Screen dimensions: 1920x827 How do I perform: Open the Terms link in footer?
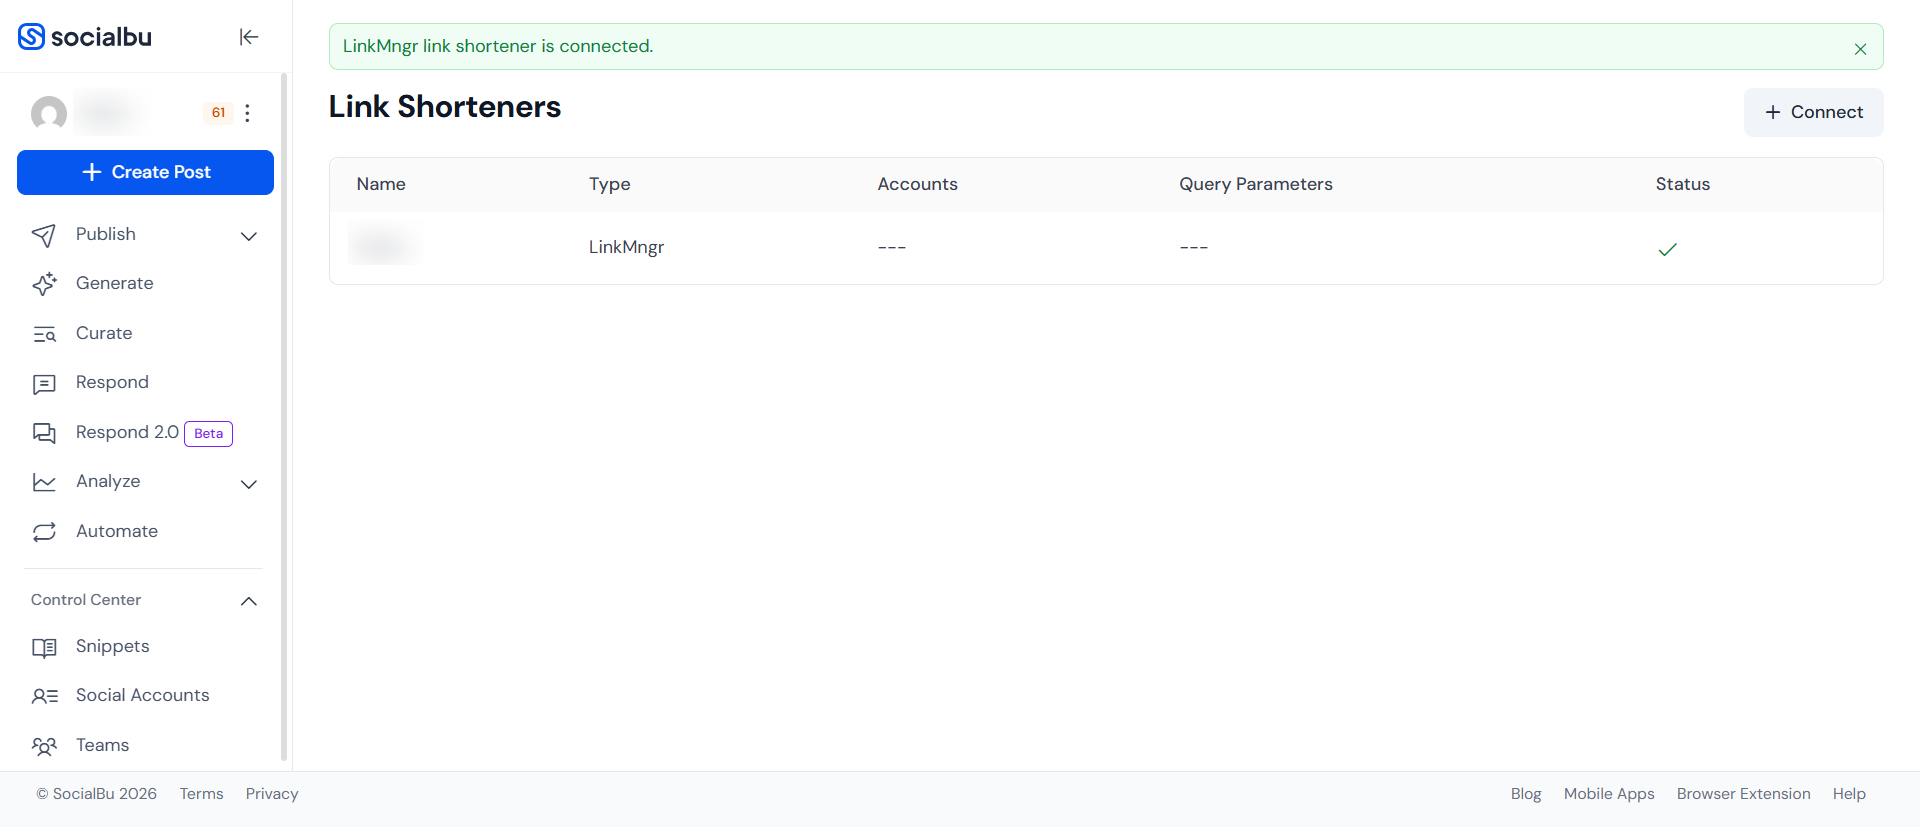coord(201,794)
